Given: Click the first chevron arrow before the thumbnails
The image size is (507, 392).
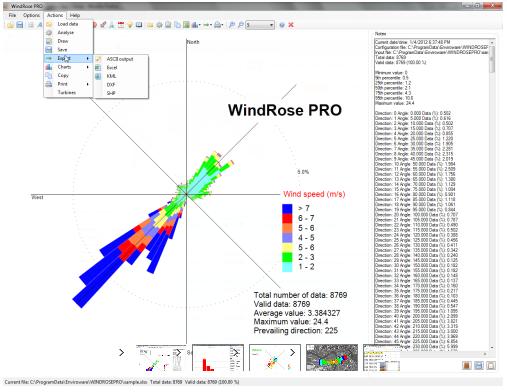Looking at the screenshot, I should click(x=122, y=352).
